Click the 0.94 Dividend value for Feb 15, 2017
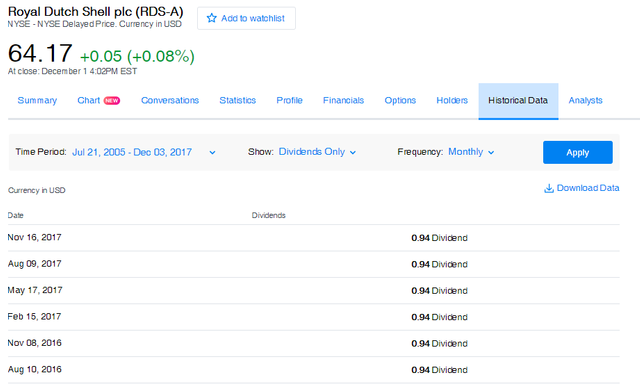640x385 pixels. pyautogui.click(x=439, y=317)
